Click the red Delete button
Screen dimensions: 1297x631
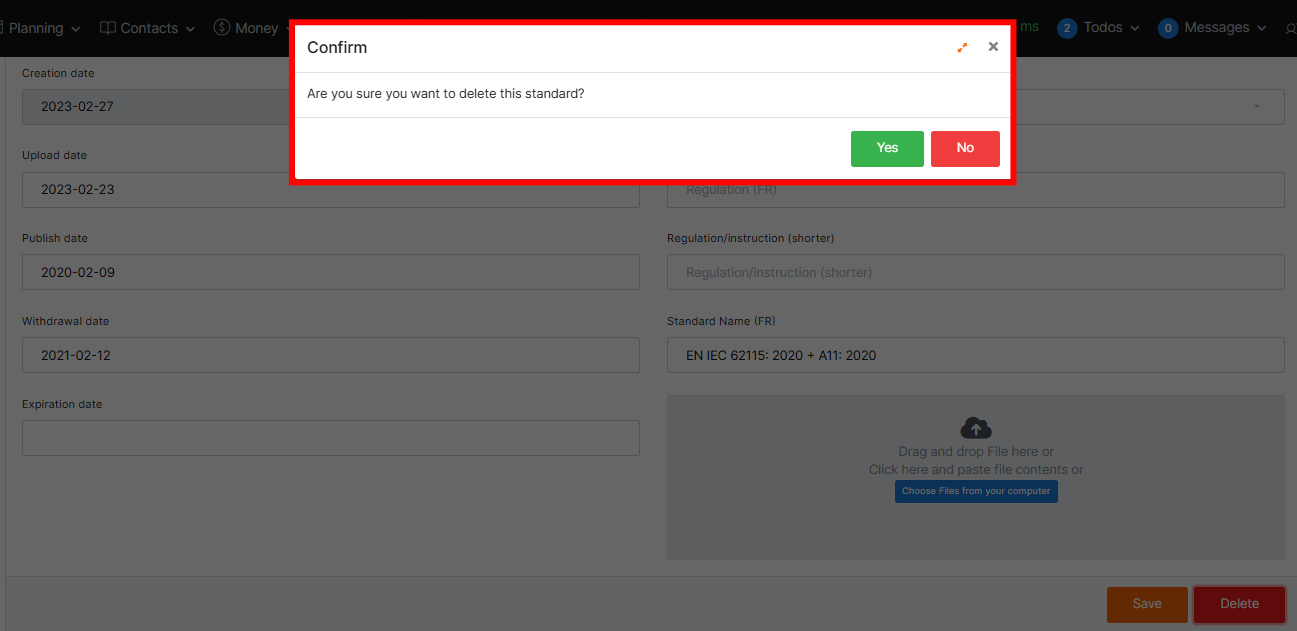tap(1239, 604)
